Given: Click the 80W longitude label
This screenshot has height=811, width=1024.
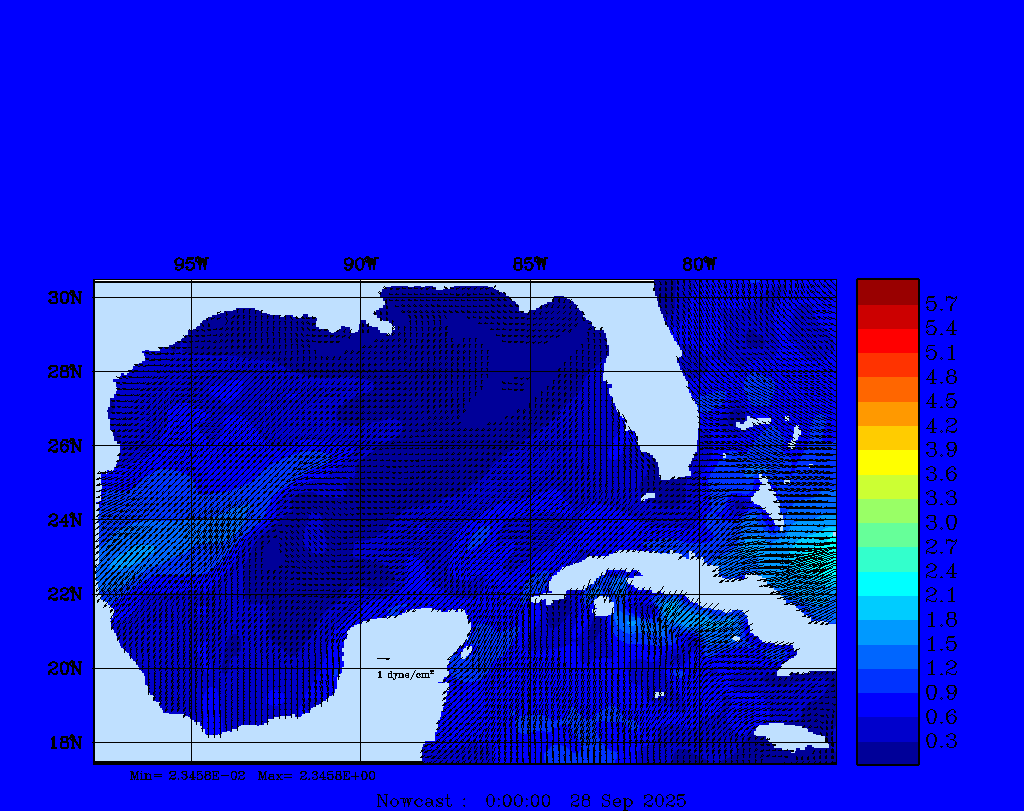Looking at the screenshot, I should click(699, 264).
